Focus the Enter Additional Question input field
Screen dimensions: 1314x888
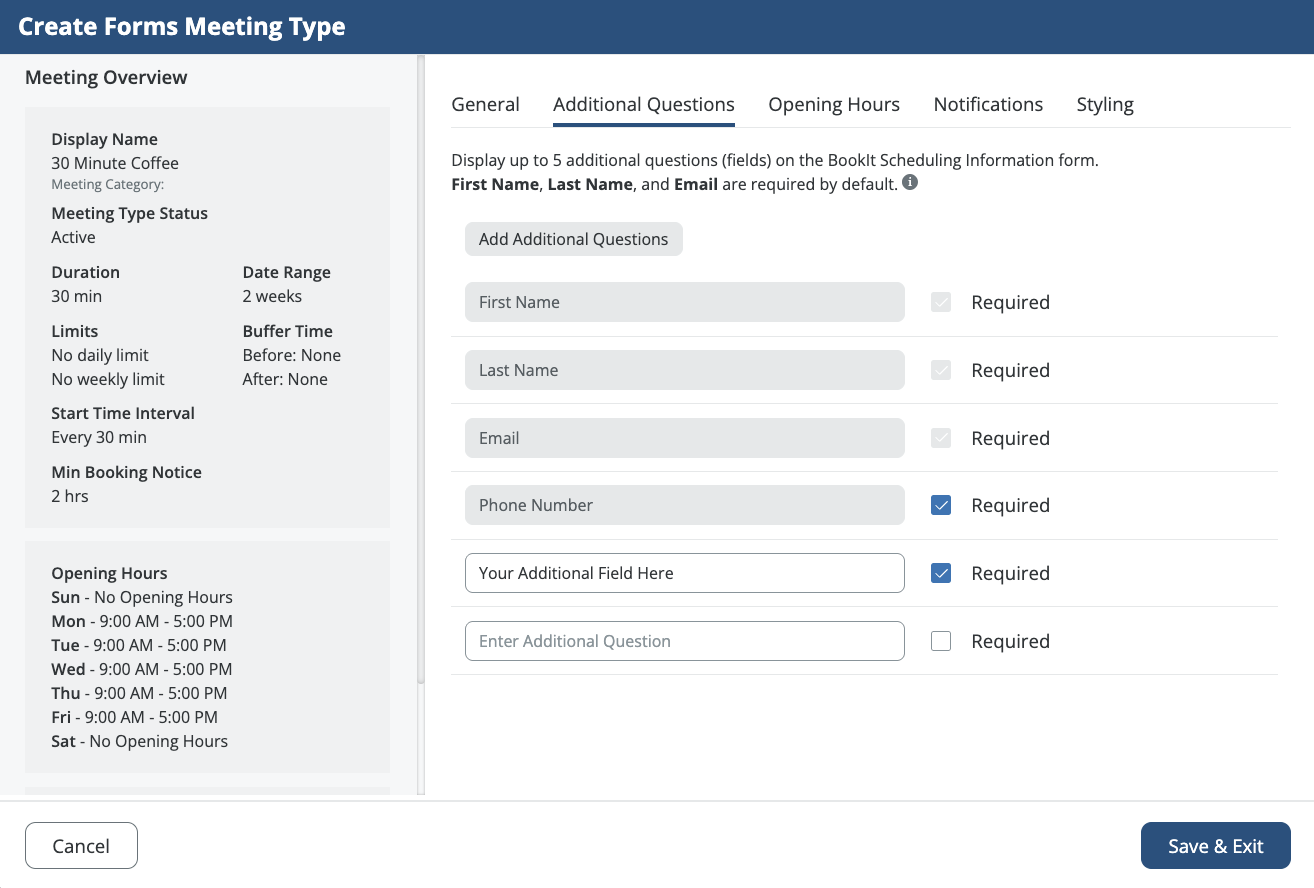pos(684,642)
